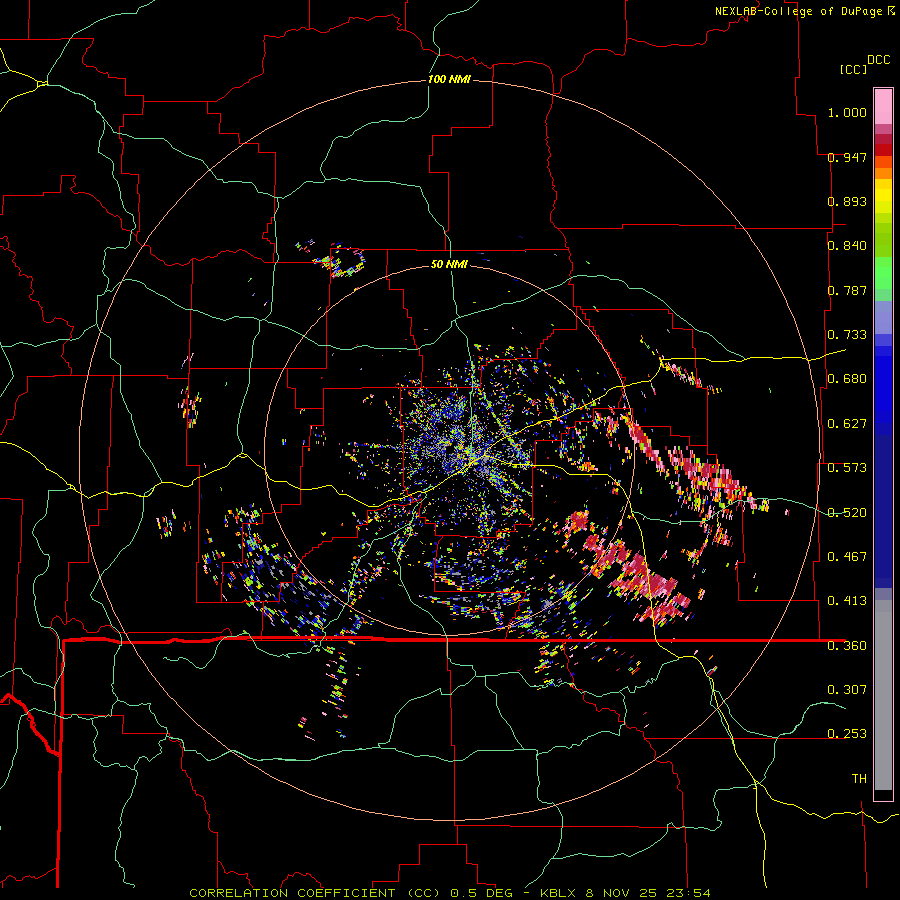Click the 0.627 scale value
900x900 pixels.
click(847, 424)
